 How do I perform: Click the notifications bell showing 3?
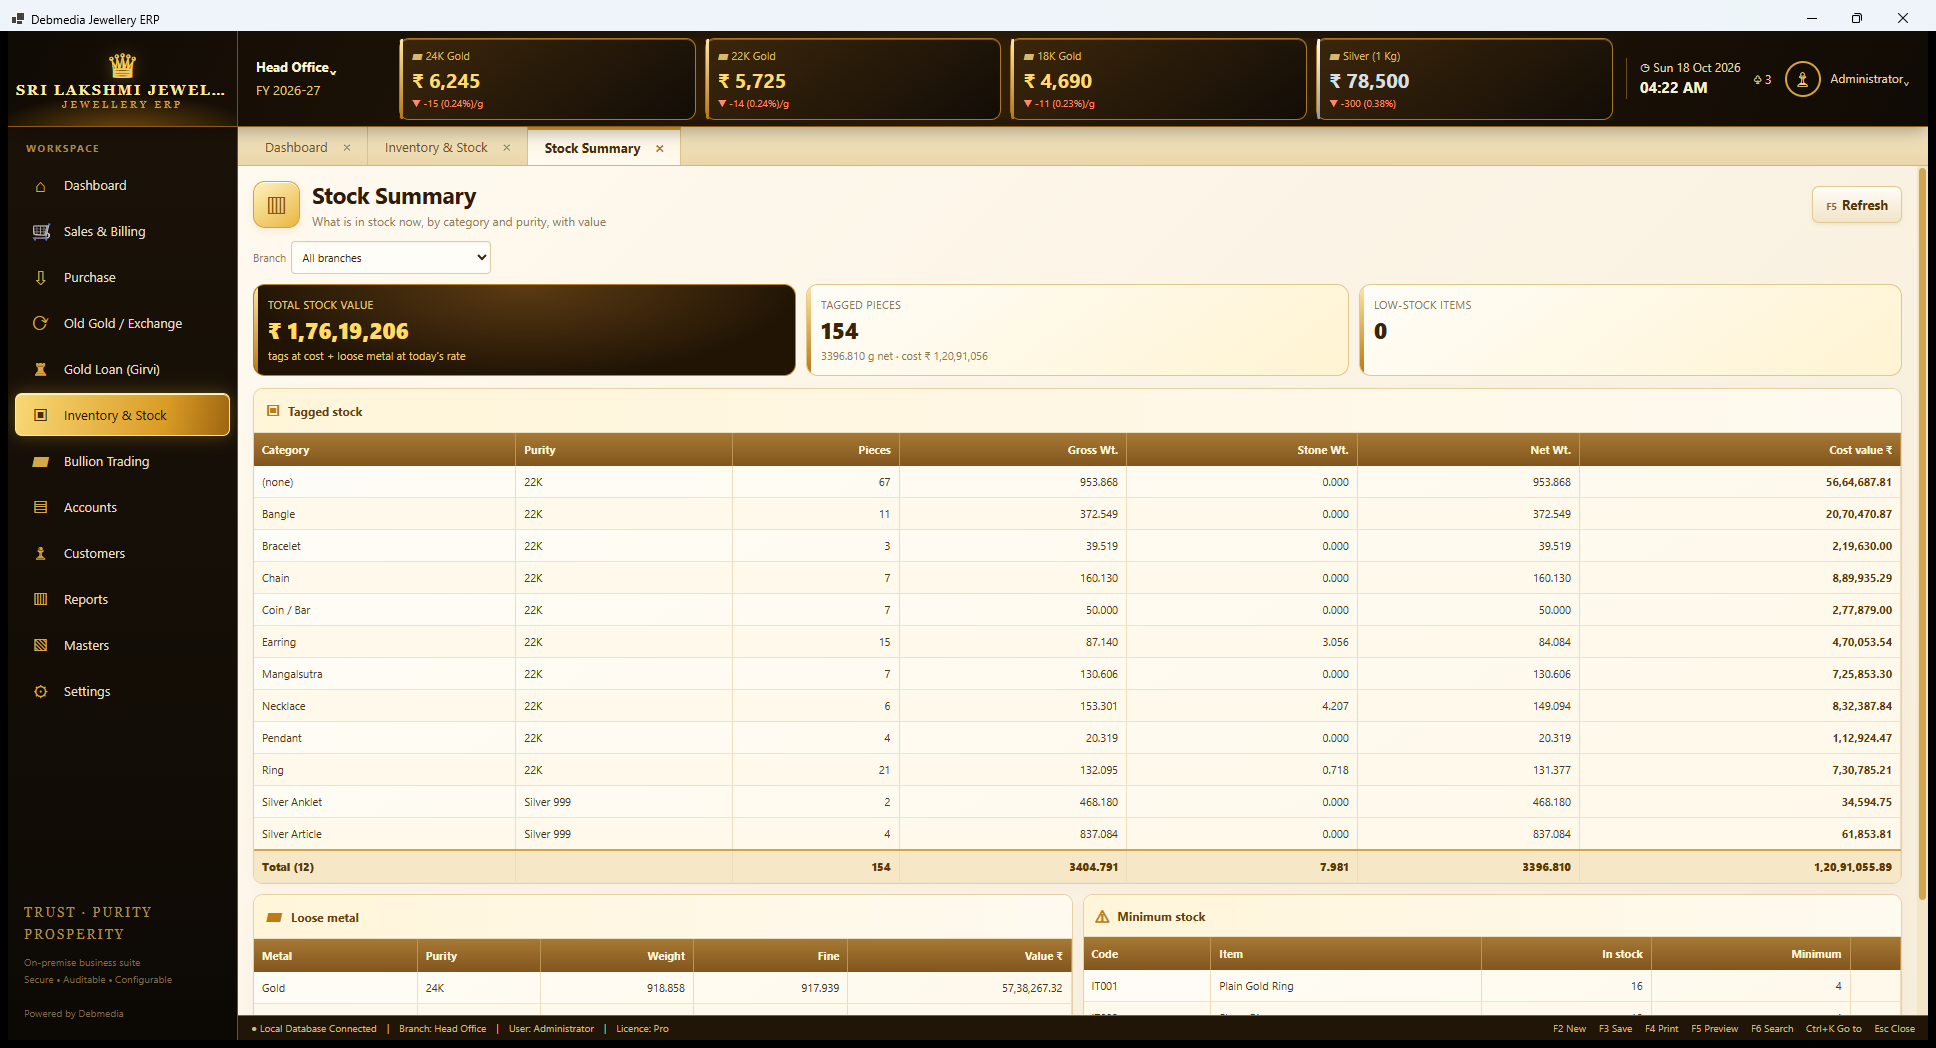pos(1762,80)
